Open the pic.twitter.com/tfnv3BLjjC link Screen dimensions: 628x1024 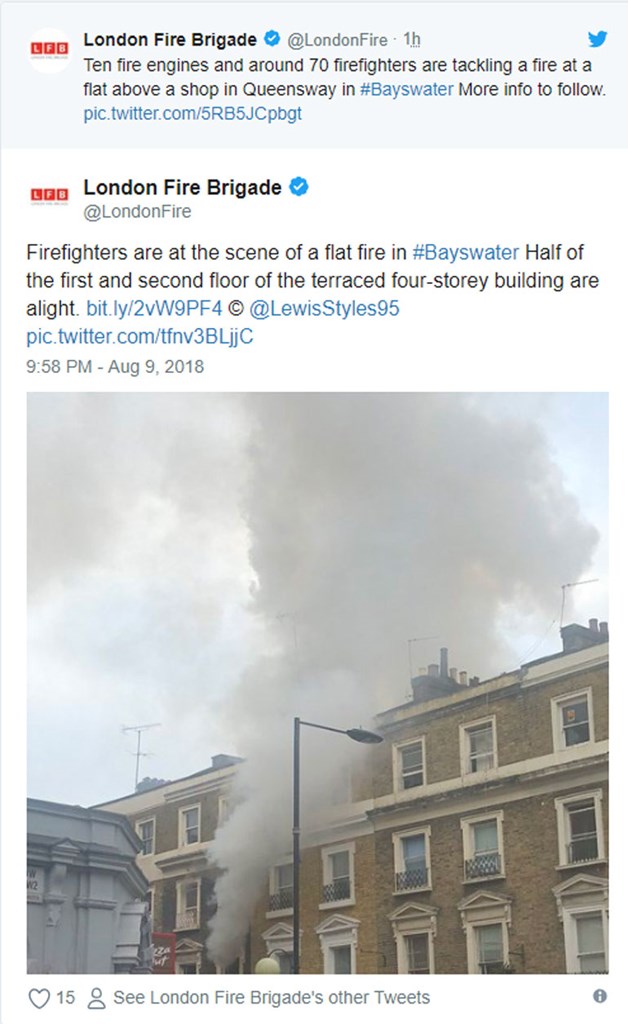(140, 337)
